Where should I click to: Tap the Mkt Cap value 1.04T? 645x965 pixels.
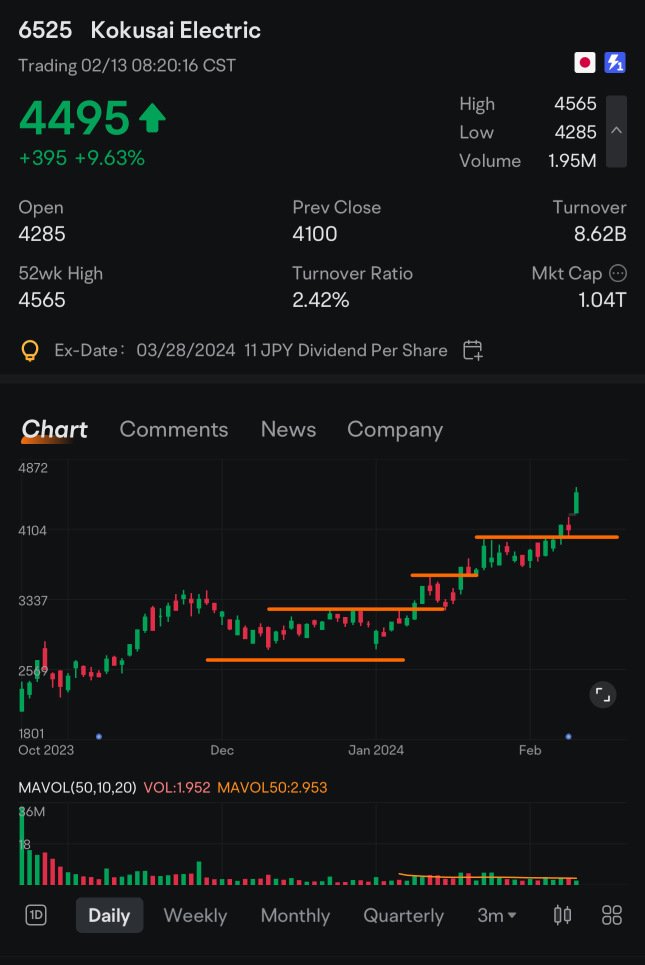click(x=603, y=300)
